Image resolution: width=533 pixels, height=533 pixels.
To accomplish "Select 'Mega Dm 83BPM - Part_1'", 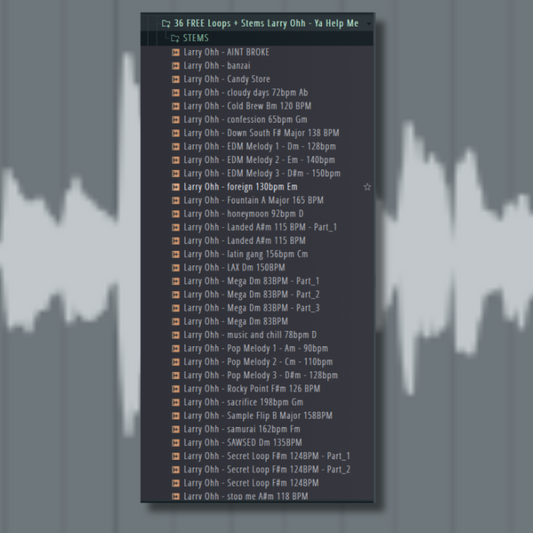I will pos(252,281).
